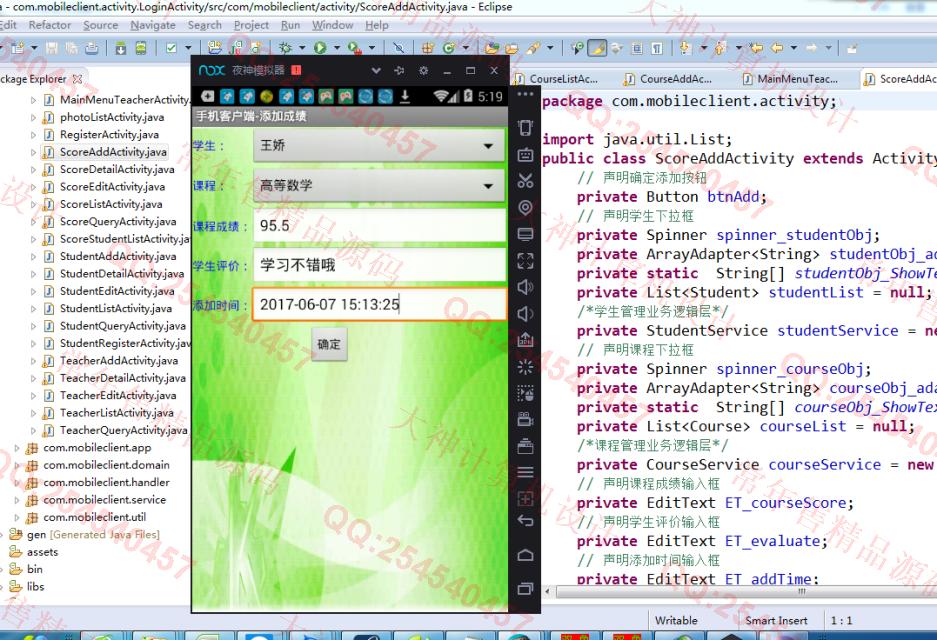Raise volume with Nox speaker icon

pyautogui.click(x=525, y=287)
